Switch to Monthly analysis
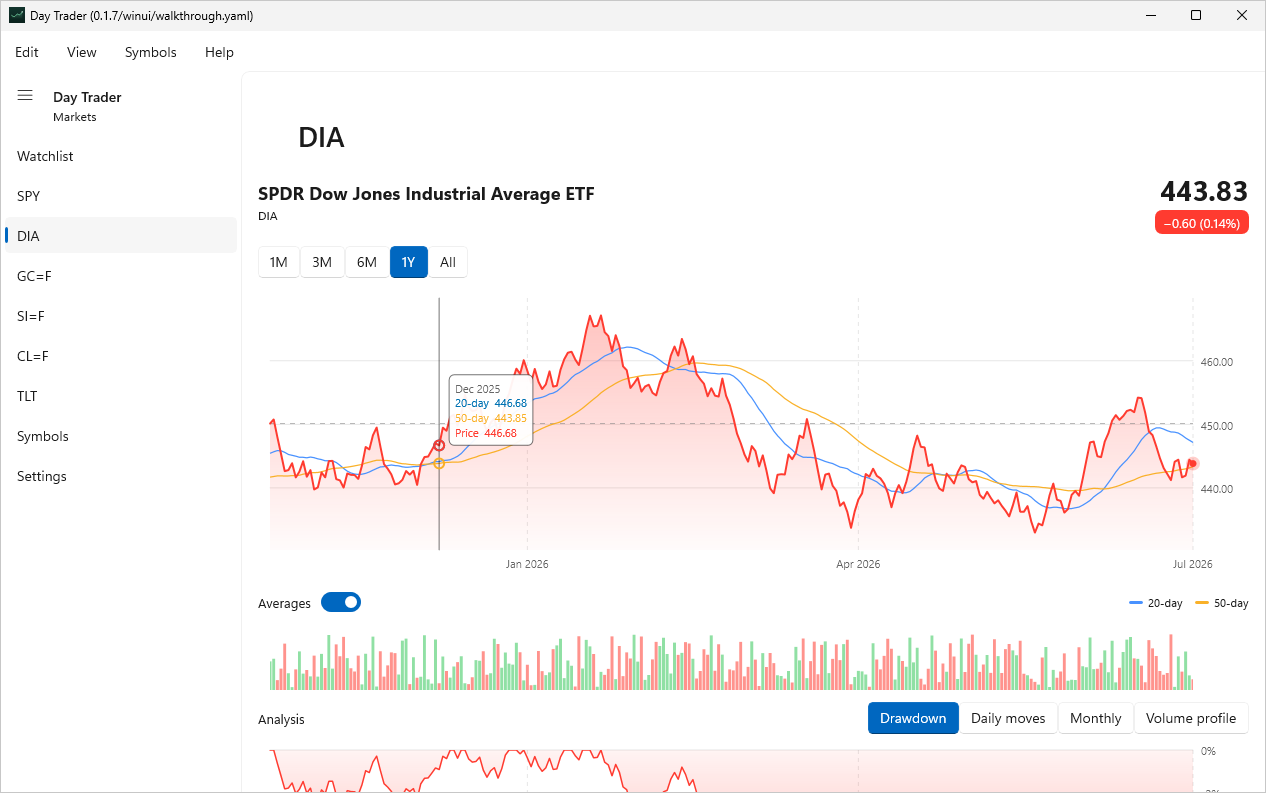 [x=1096, y=718]
